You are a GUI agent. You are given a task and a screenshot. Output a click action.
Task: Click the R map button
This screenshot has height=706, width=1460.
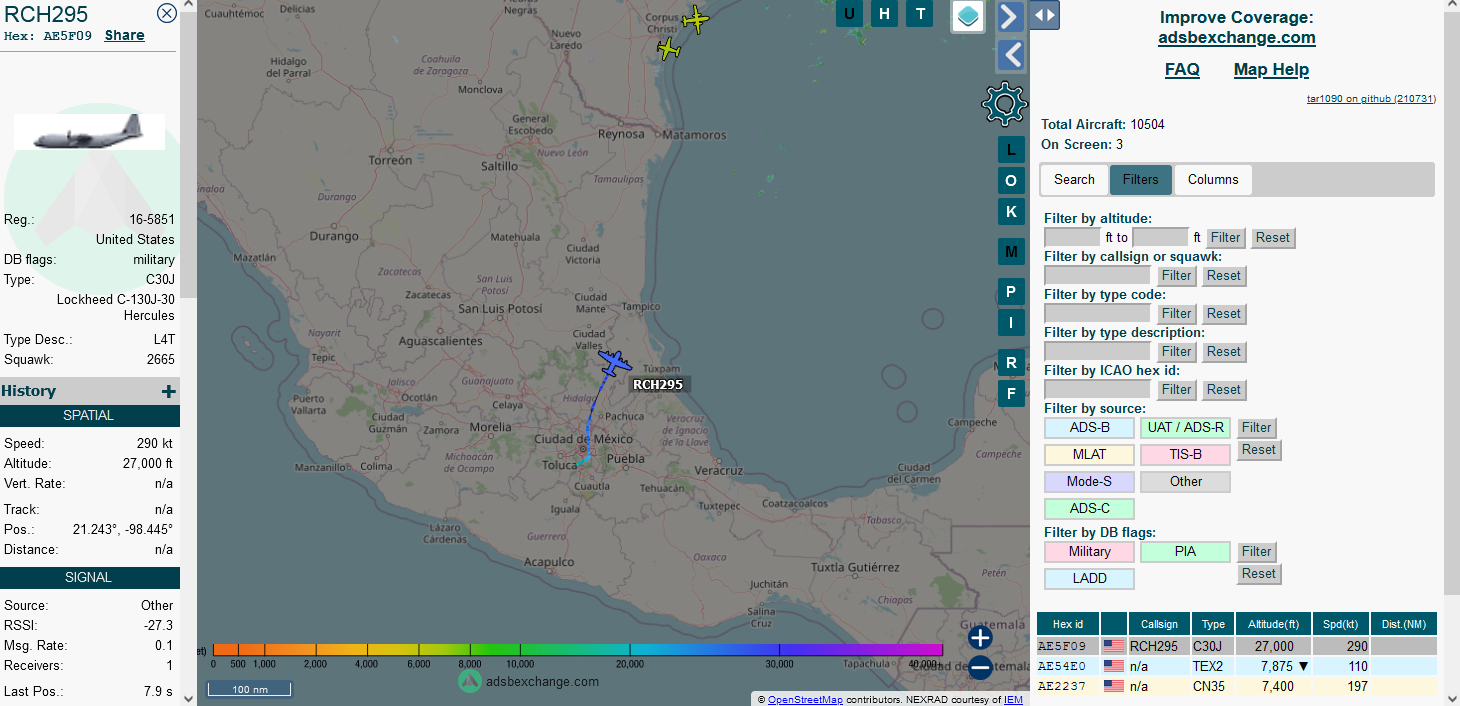pyautogui.click(x=1011, y=363)
